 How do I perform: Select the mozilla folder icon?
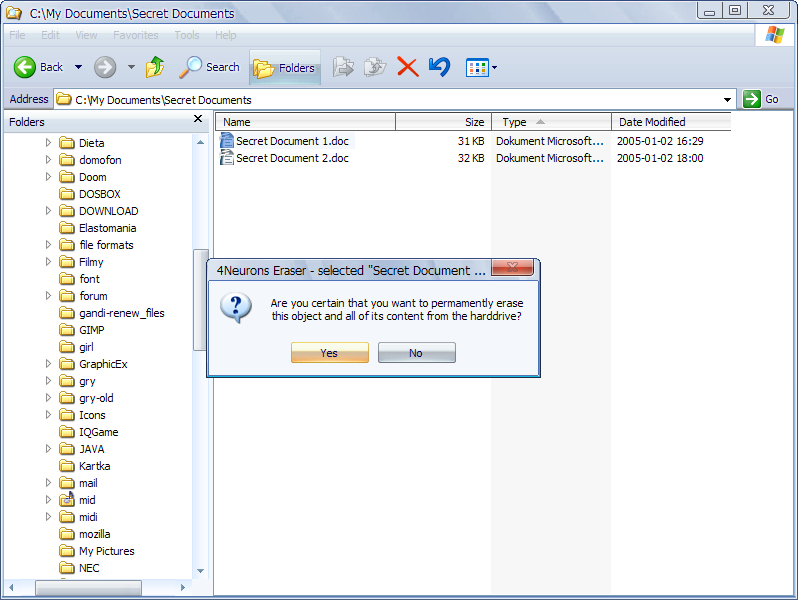pos(67,534)
